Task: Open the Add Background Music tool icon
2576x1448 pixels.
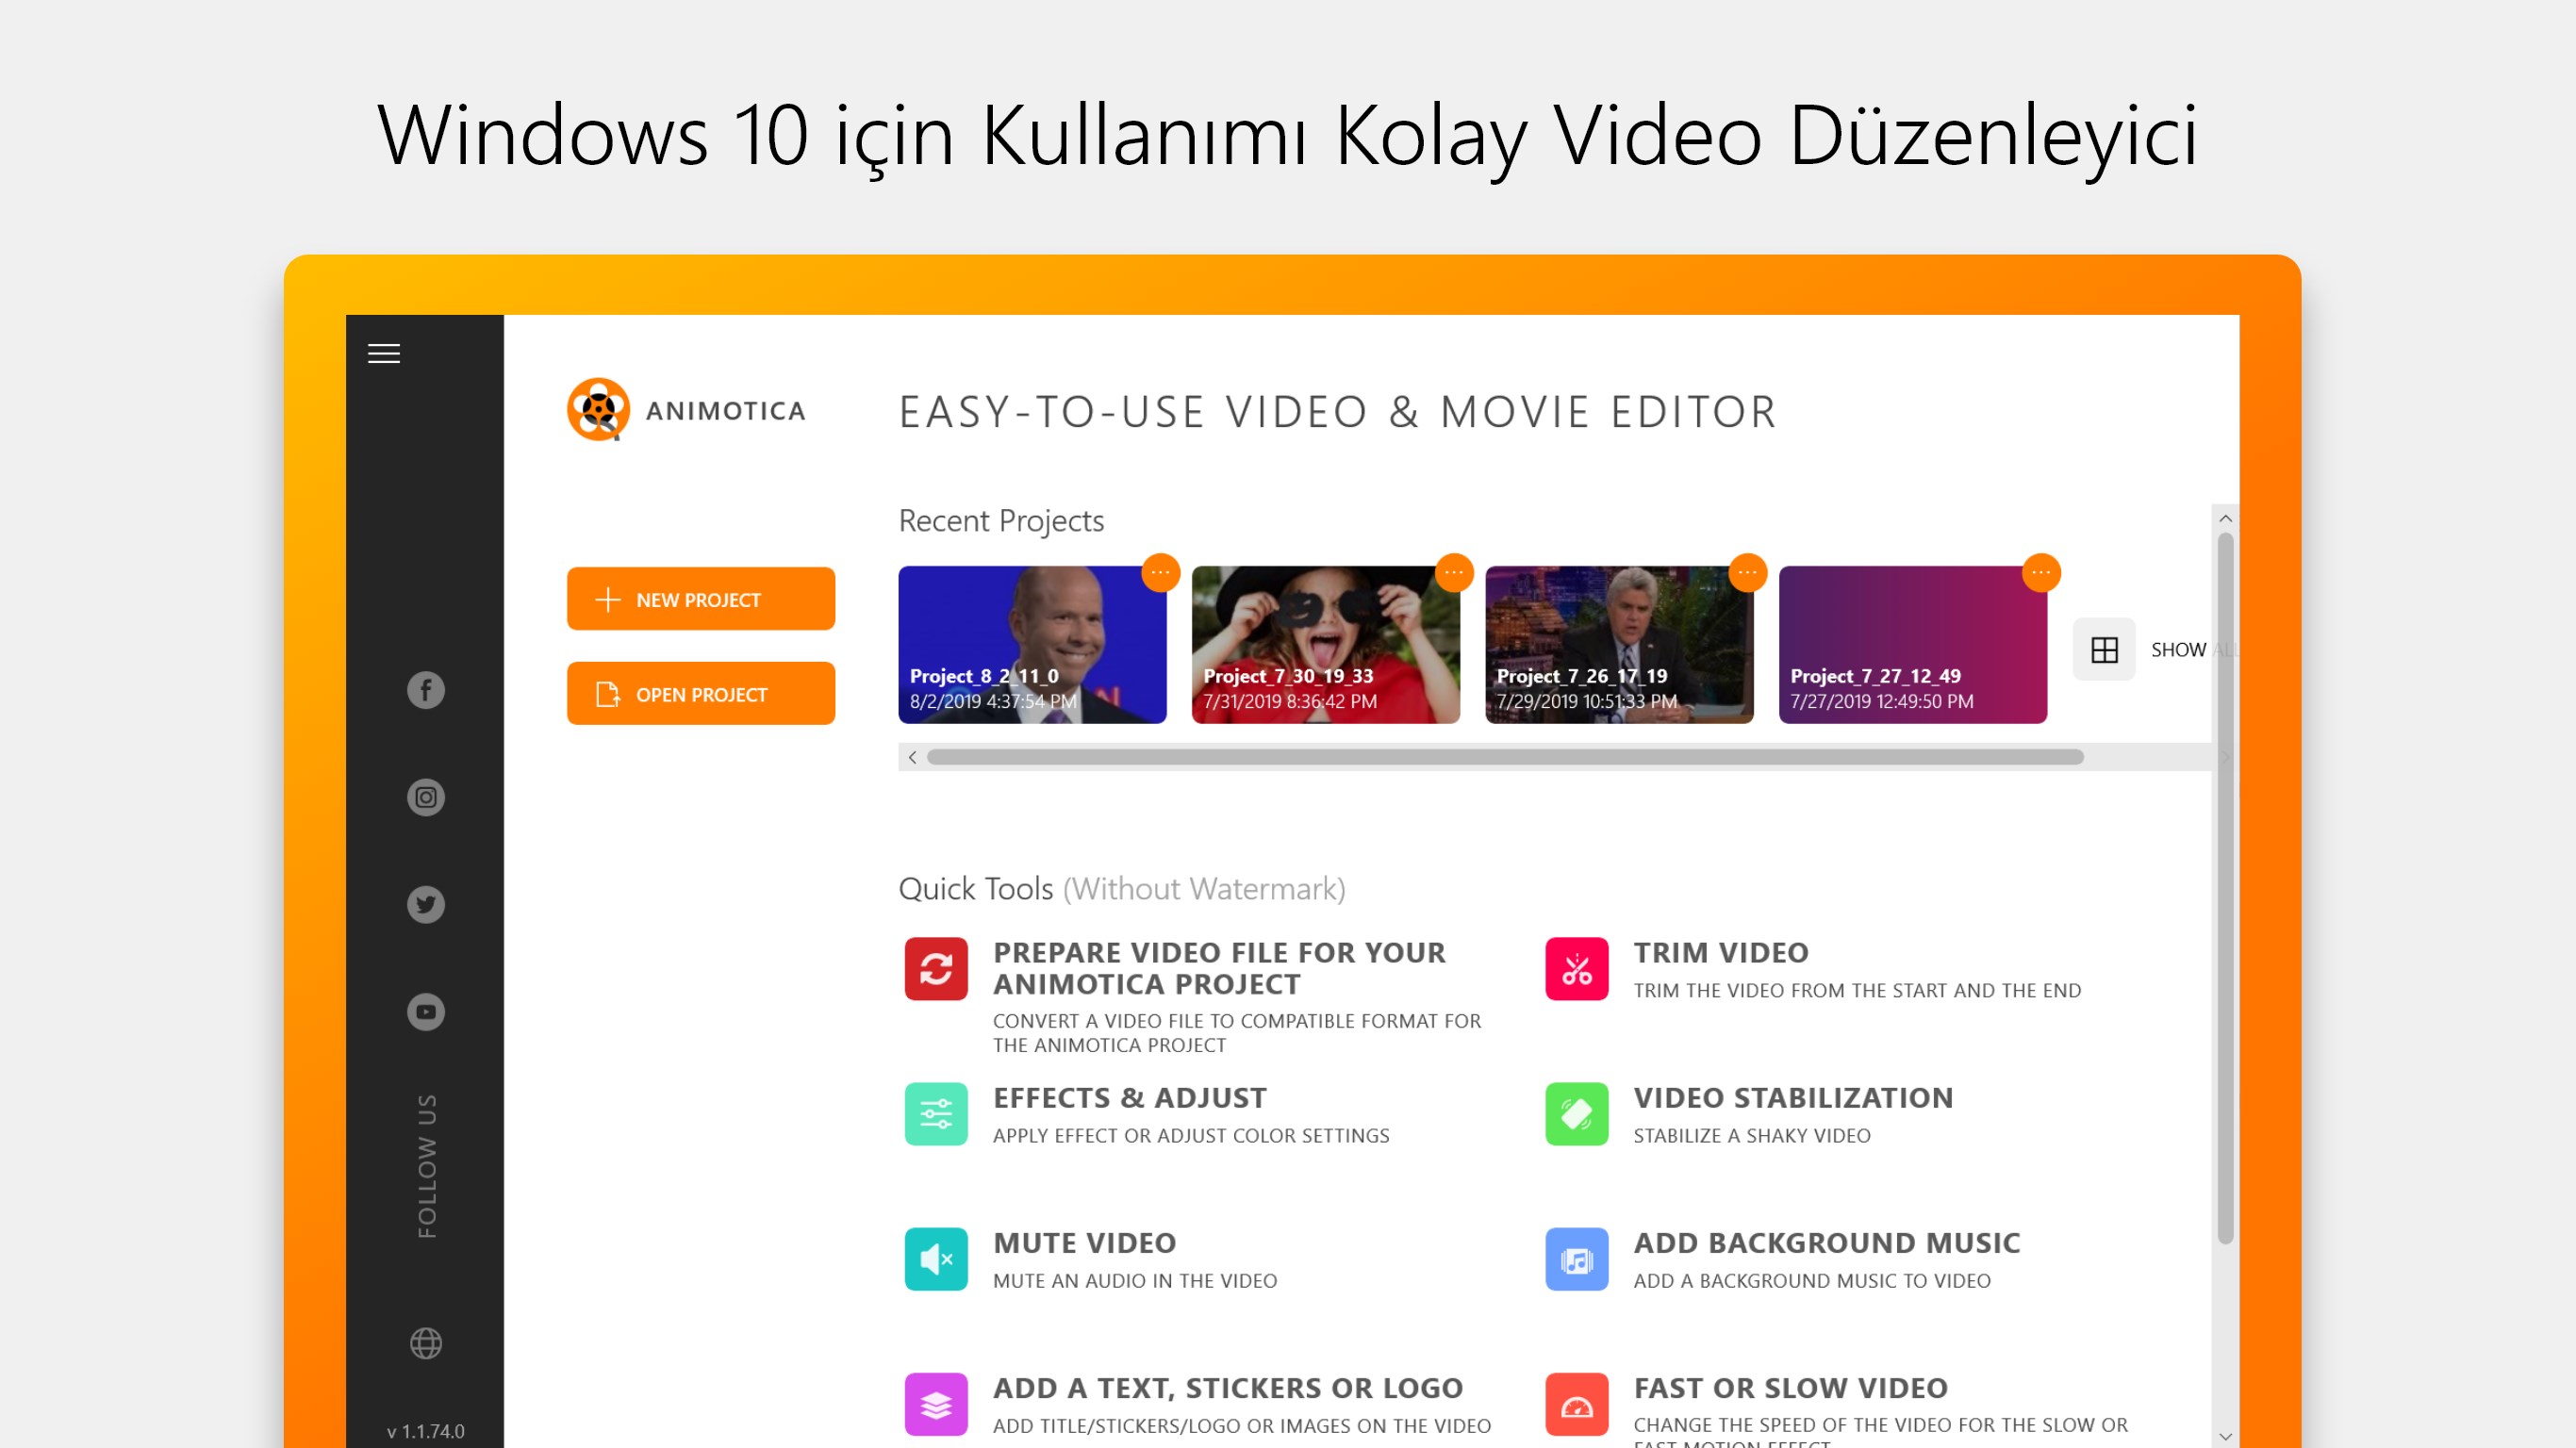Action: (1576, 1259)
